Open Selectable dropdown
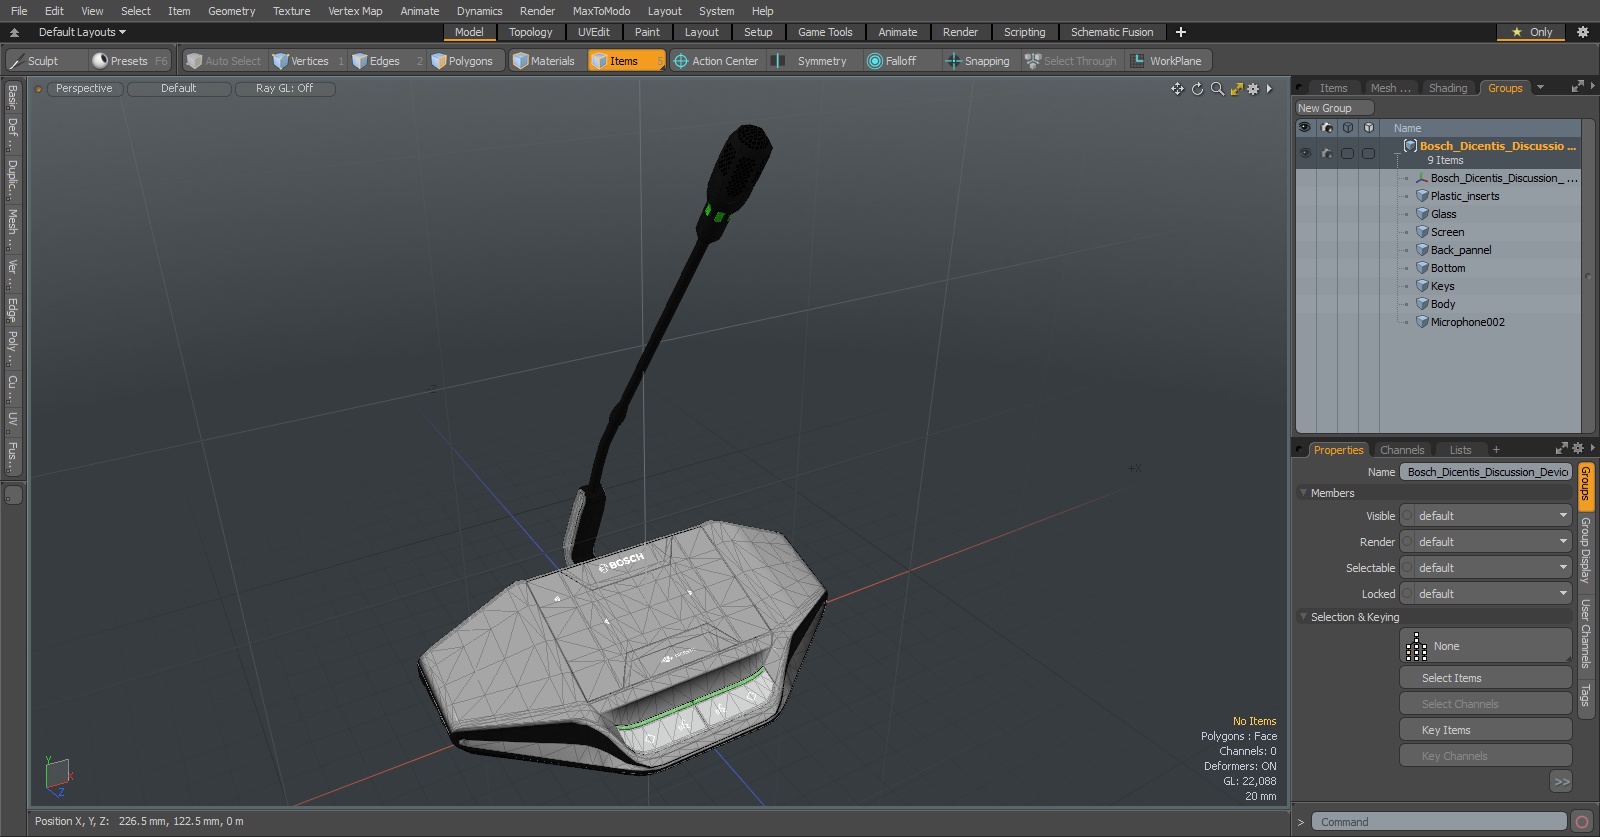The height and width of the screenshot is (837, 1600). [x=1493, y=568]
